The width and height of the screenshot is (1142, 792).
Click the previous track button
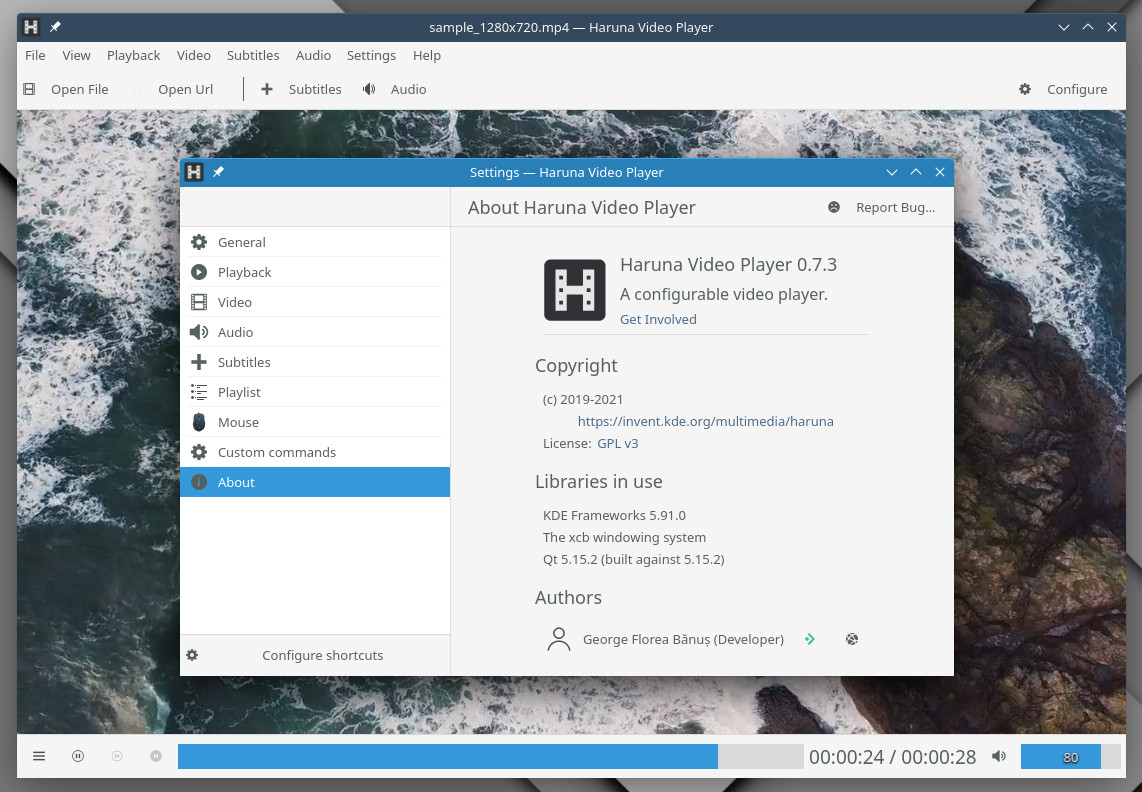pyautogui.click(x=117, y=756)
